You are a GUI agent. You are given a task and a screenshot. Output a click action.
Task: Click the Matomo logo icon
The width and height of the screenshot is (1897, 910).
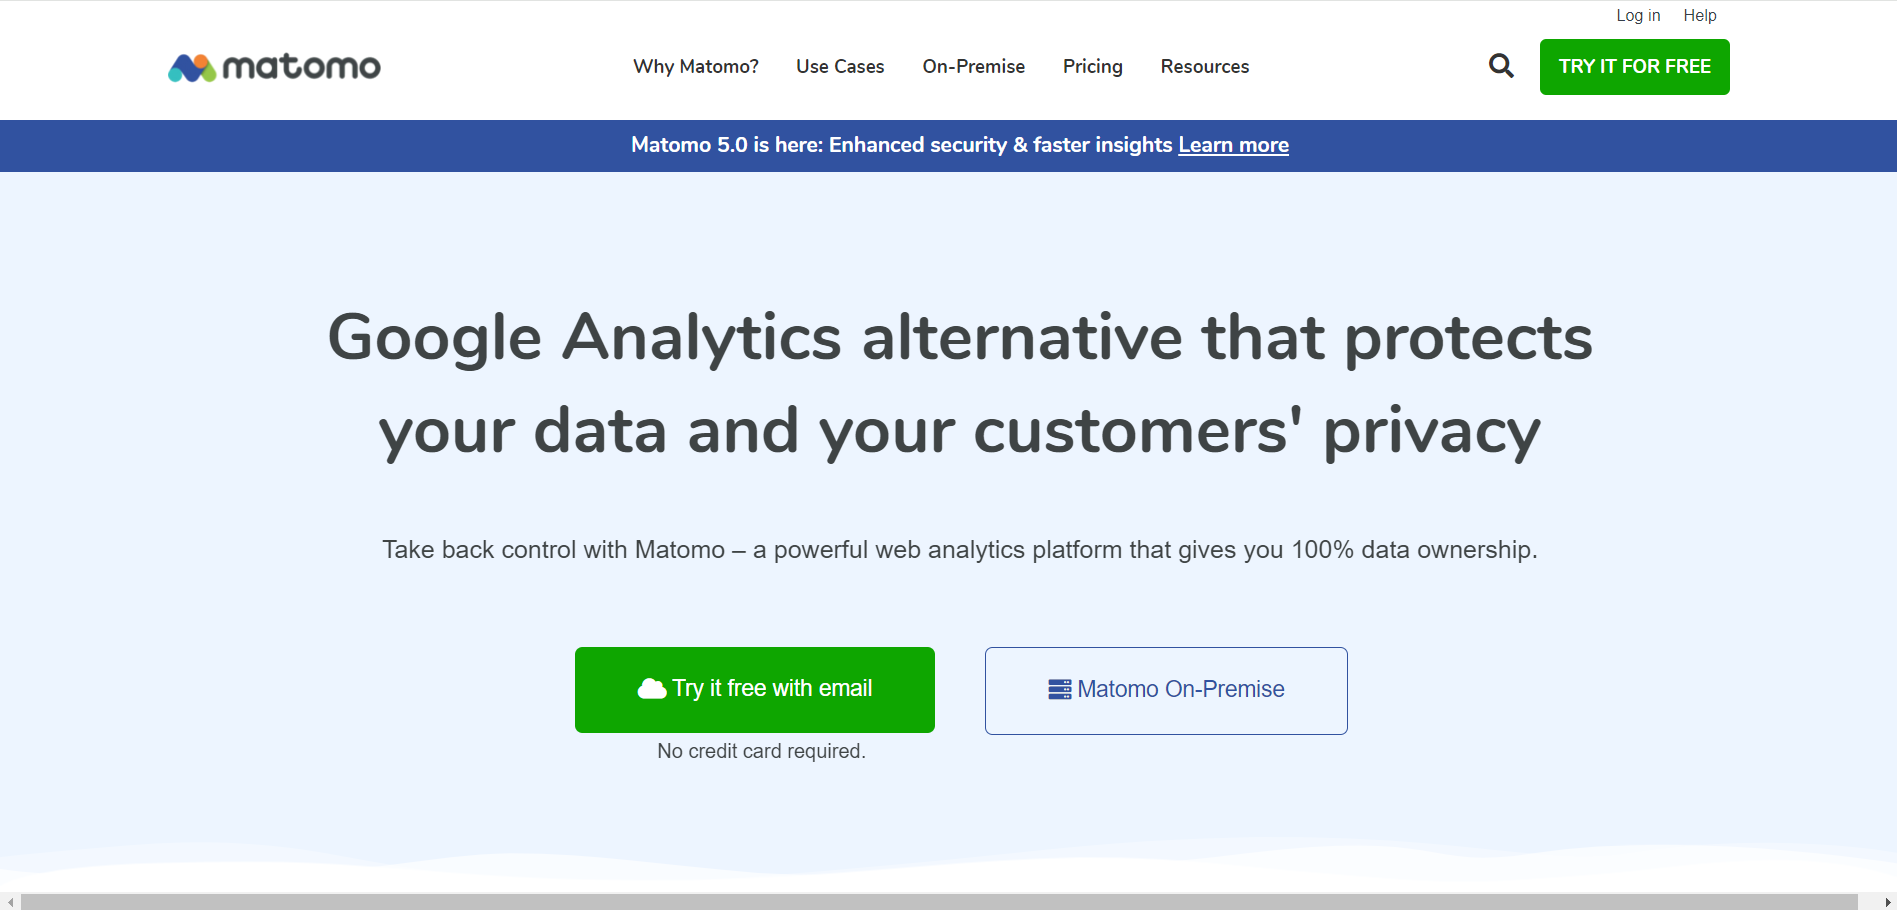coord(192,67)
